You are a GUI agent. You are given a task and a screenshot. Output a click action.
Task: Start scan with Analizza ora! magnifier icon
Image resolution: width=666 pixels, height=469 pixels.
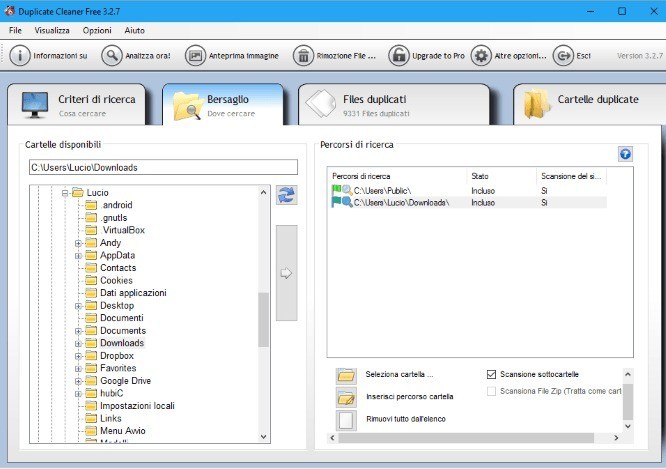click(112, 55)
